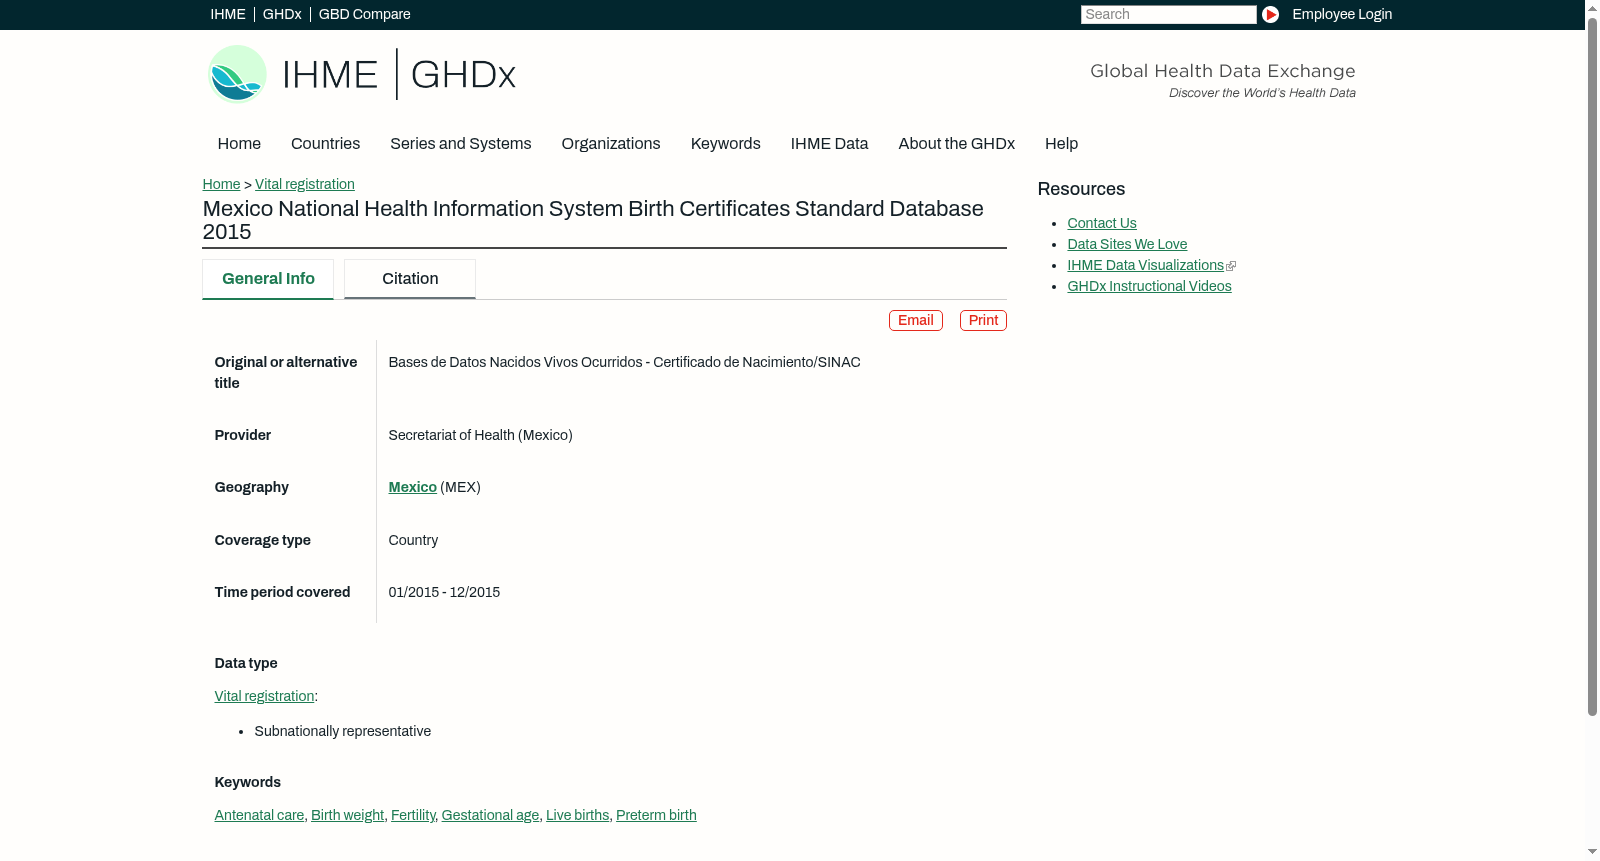Open IHME link in top bar
This screenshot has height=861, width=1600.
(227, 14)
